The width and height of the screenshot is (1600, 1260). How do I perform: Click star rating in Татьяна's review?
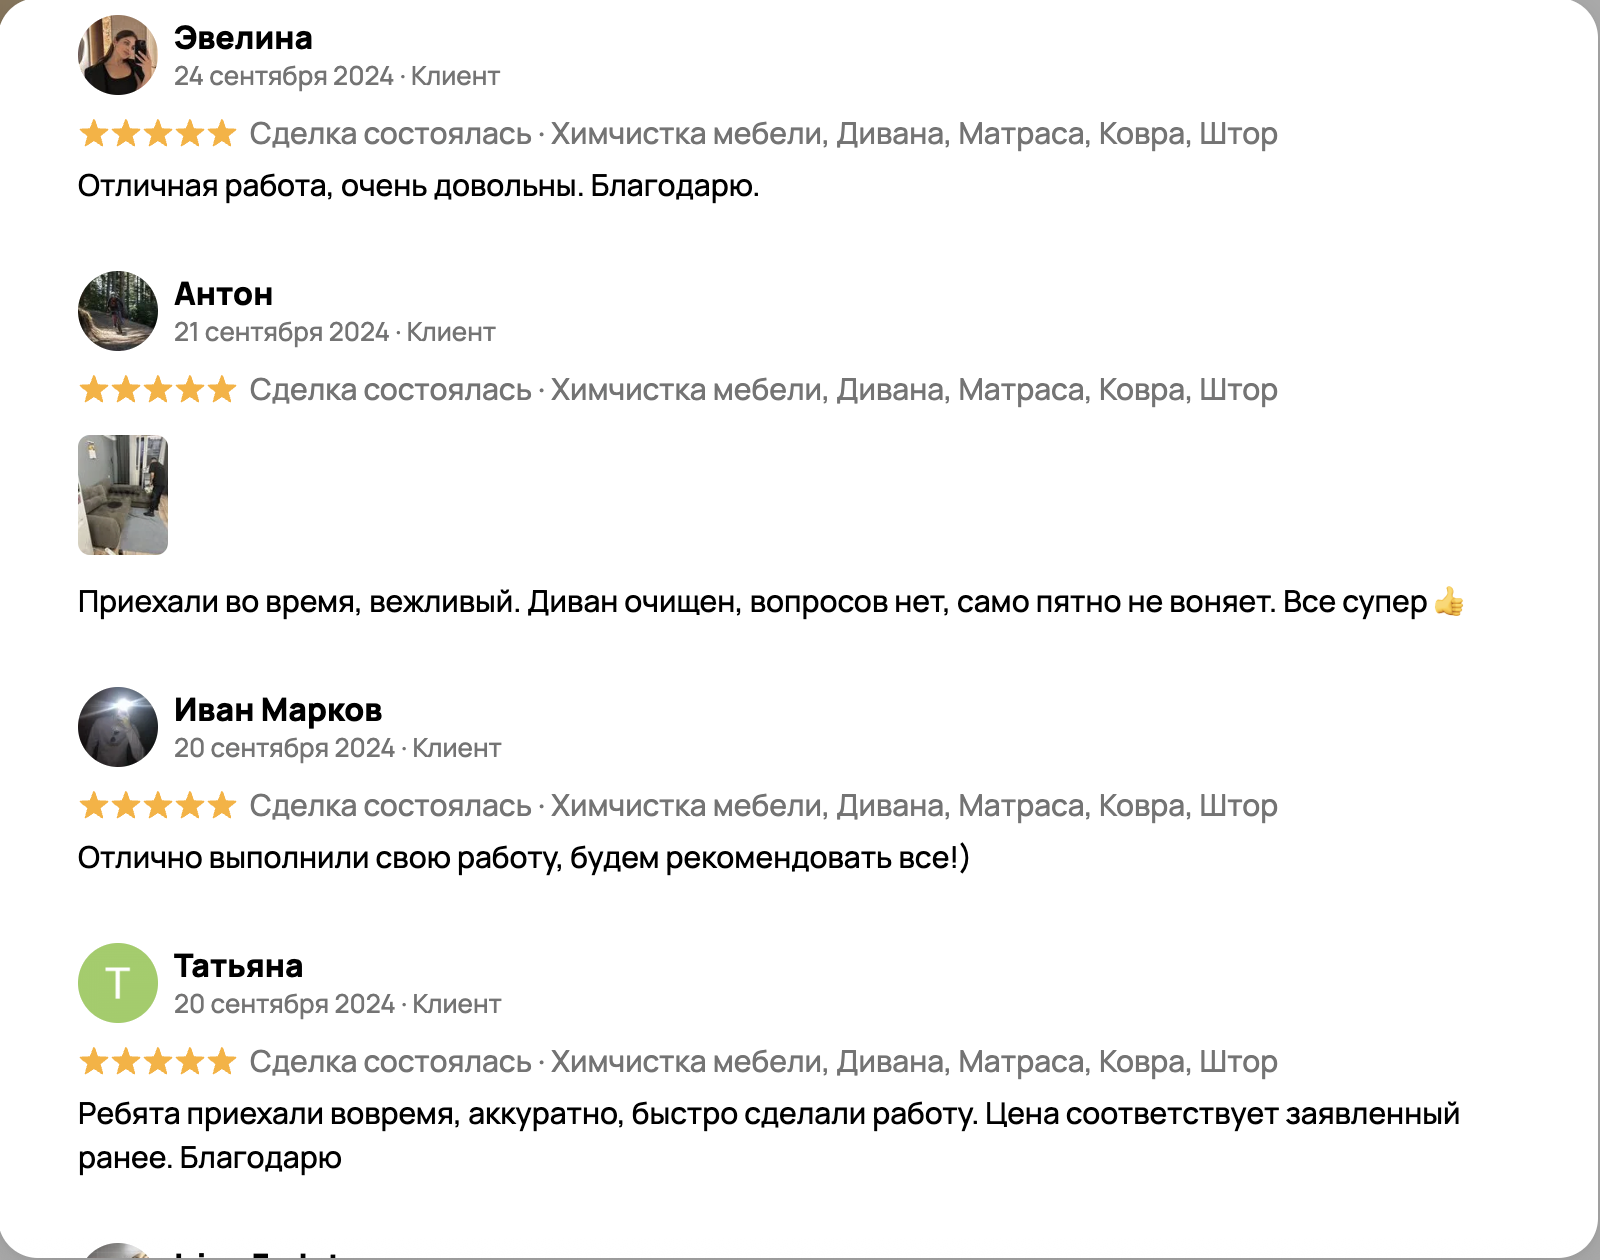coord(157,1061)
